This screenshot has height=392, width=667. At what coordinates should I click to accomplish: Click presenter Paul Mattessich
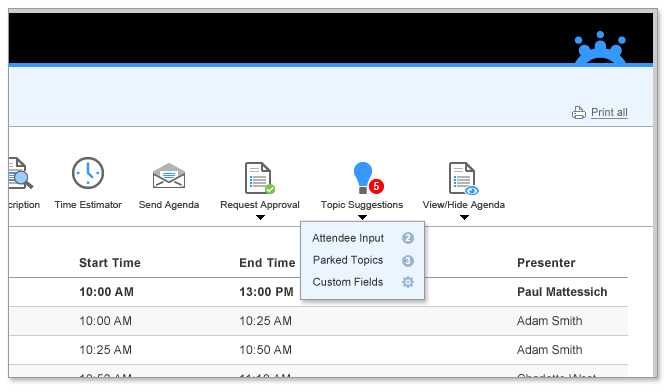562,292
